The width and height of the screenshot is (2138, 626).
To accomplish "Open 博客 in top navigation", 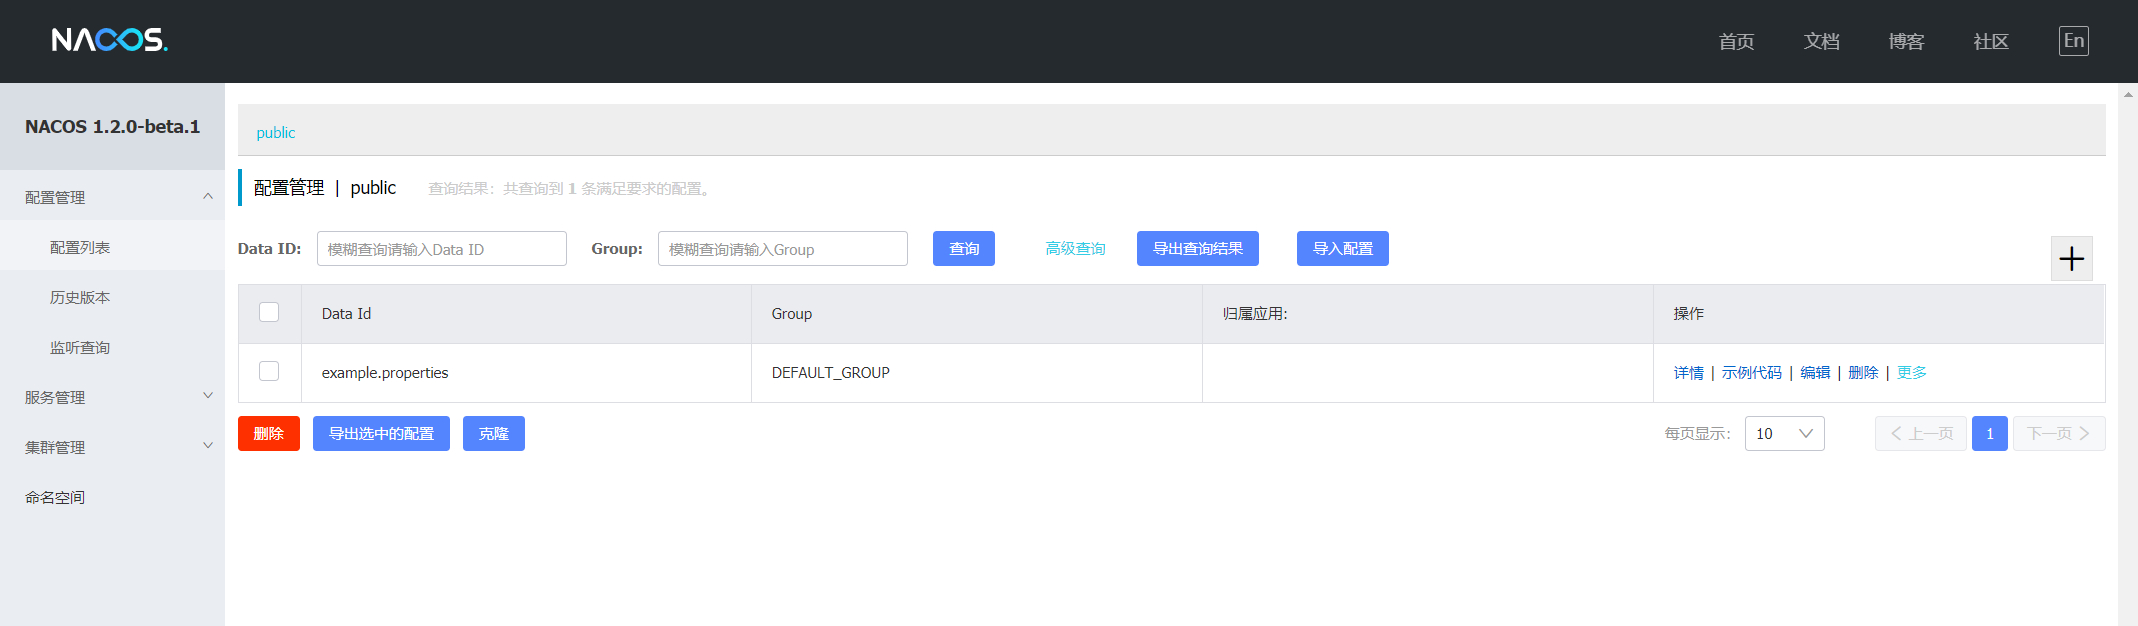I will [x=1906, y=41].
